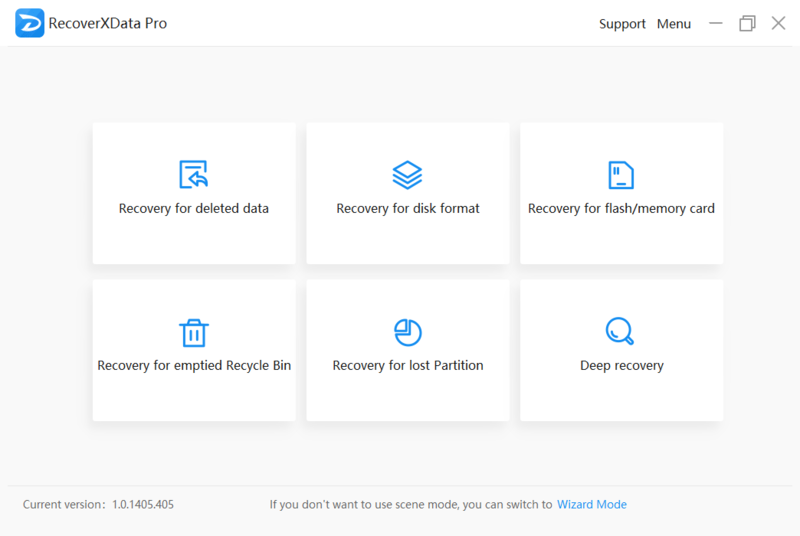Screen dimensions: 800x536
Task: Restore down the application window
Action: (x=747, y=23)
